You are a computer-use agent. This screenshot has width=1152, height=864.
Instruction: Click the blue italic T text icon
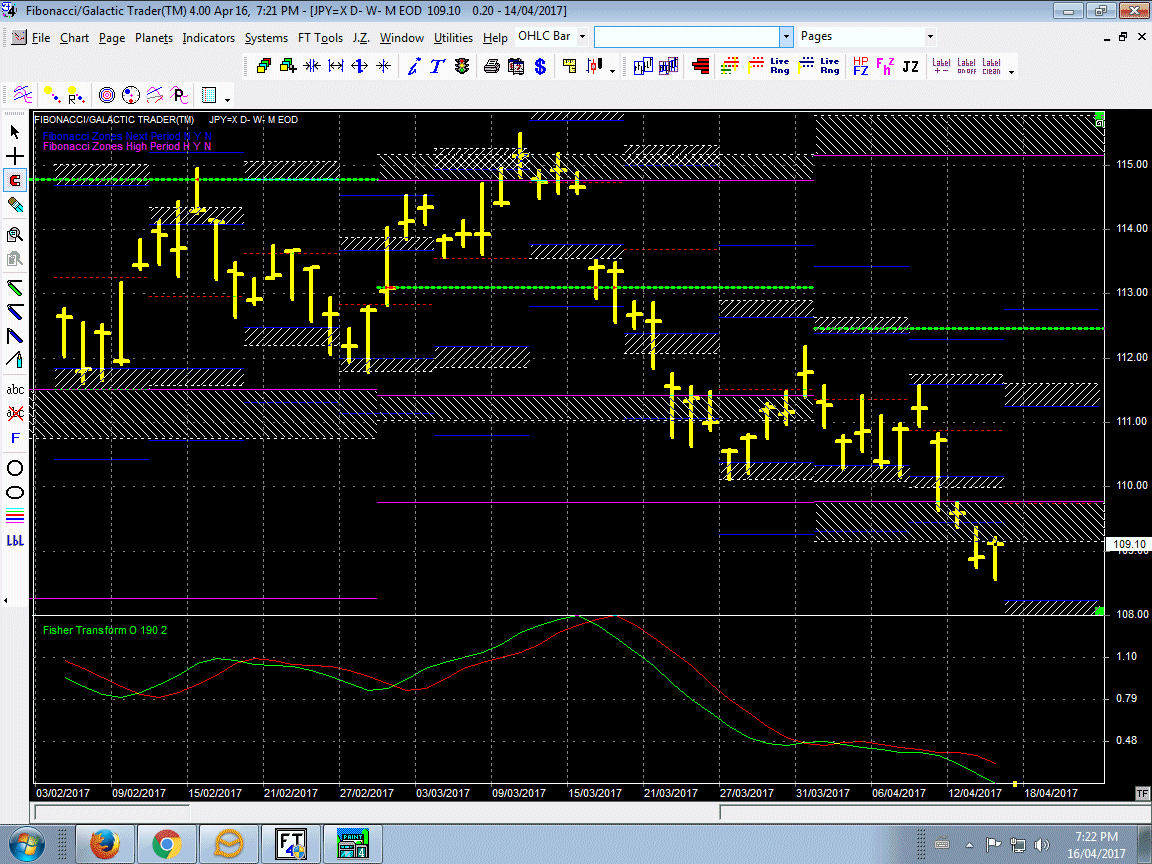click(x=437, y=67)
